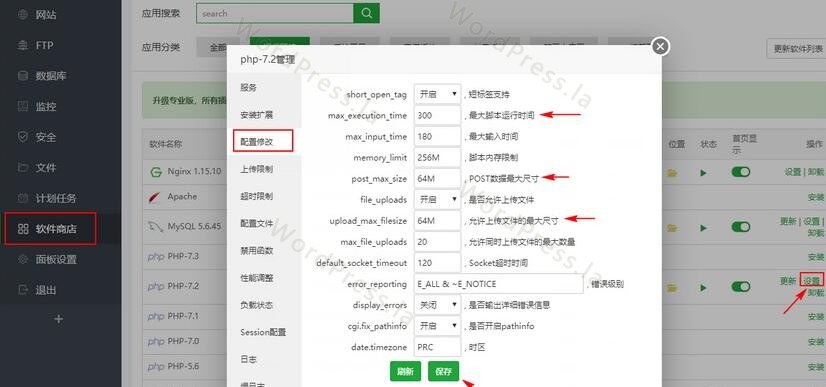Viewport: 826px width, 387px height.
Task: Click the PHP-7.2 row 更新 link
Action: tap(788, 281)
